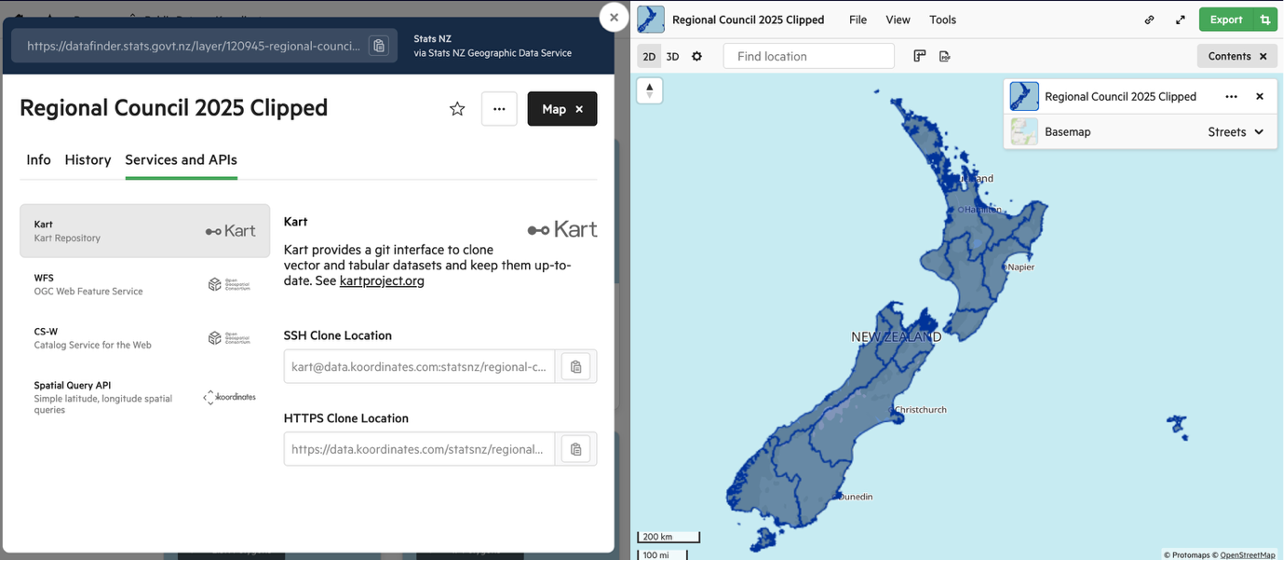The width and height of the screenshot is (1286, 565).
Task: Click the NEW ZEALAND label on the map
Action: (x=896, y=337)
